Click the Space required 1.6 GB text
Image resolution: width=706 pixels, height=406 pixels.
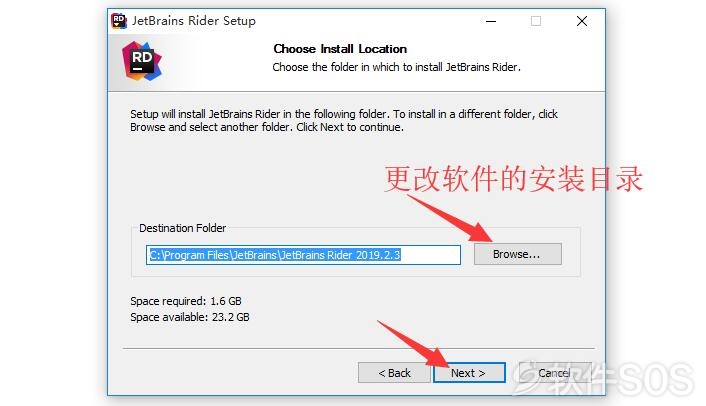click(186, 301)
